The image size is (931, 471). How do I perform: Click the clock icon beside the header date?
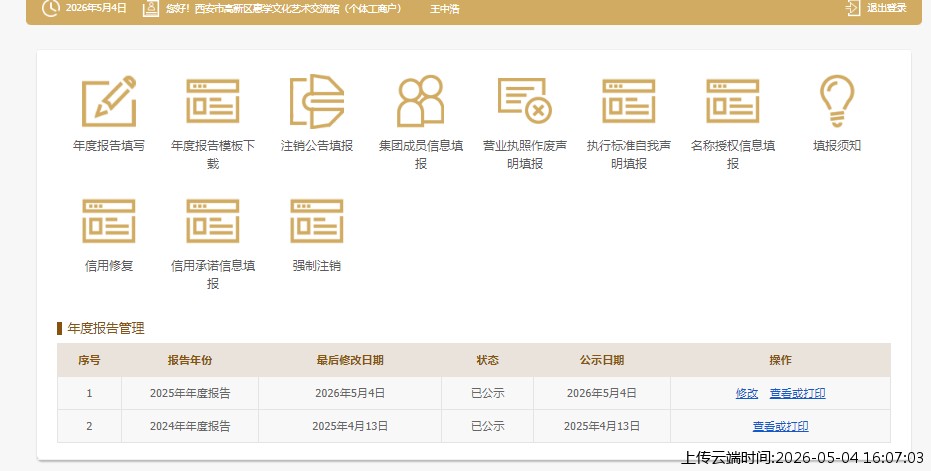point(50,8)
